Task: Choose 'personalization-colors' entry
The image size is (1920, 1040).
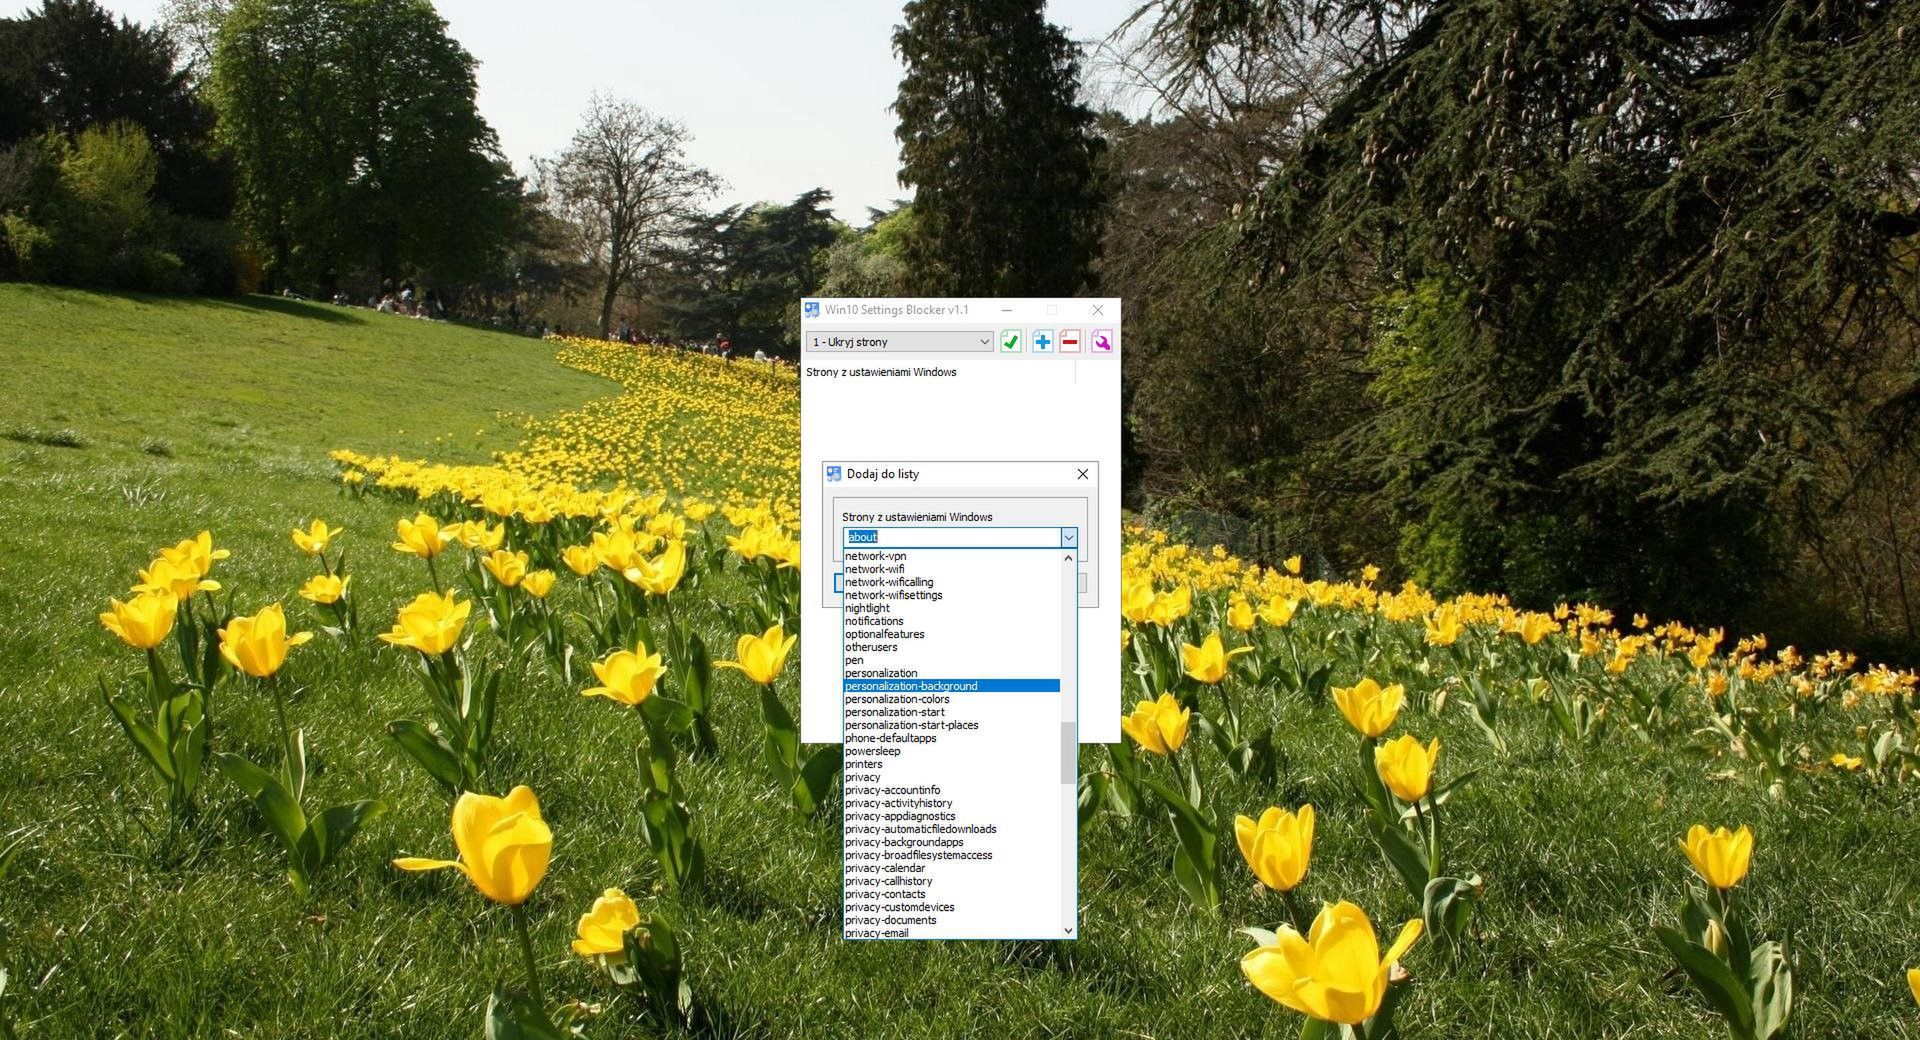Action: [951, 699]
